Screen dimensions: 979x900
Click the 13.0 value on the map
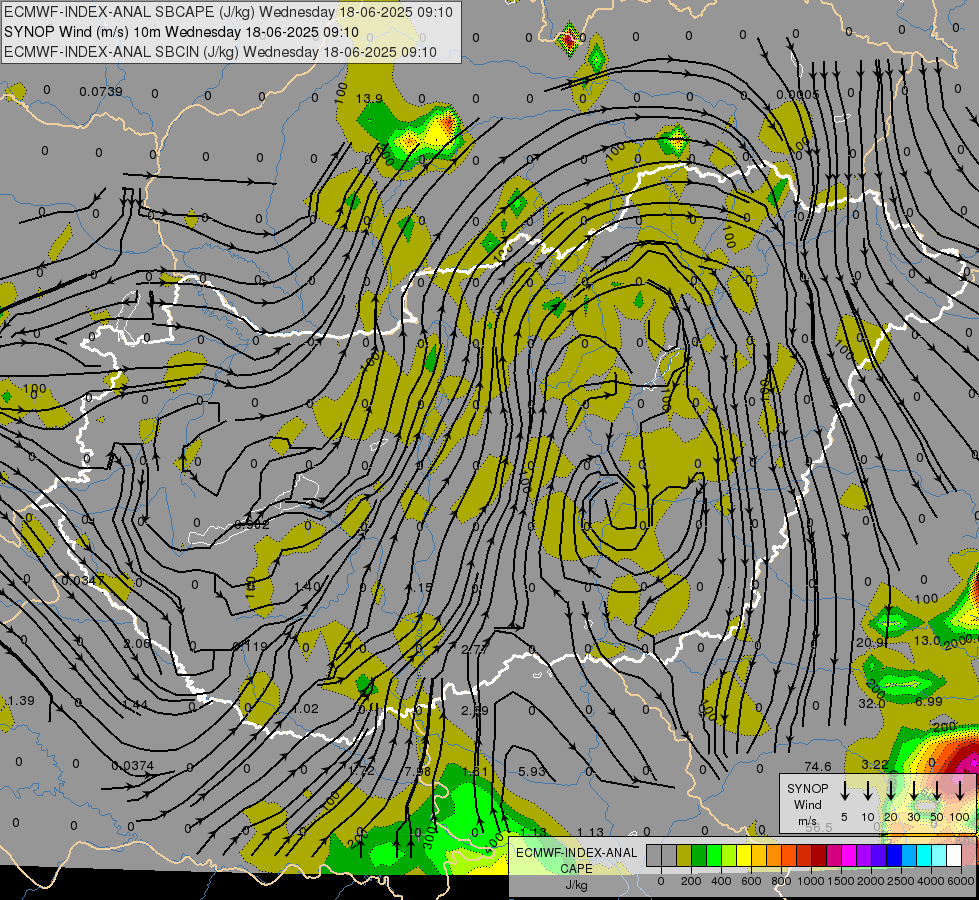click(927, 641)
